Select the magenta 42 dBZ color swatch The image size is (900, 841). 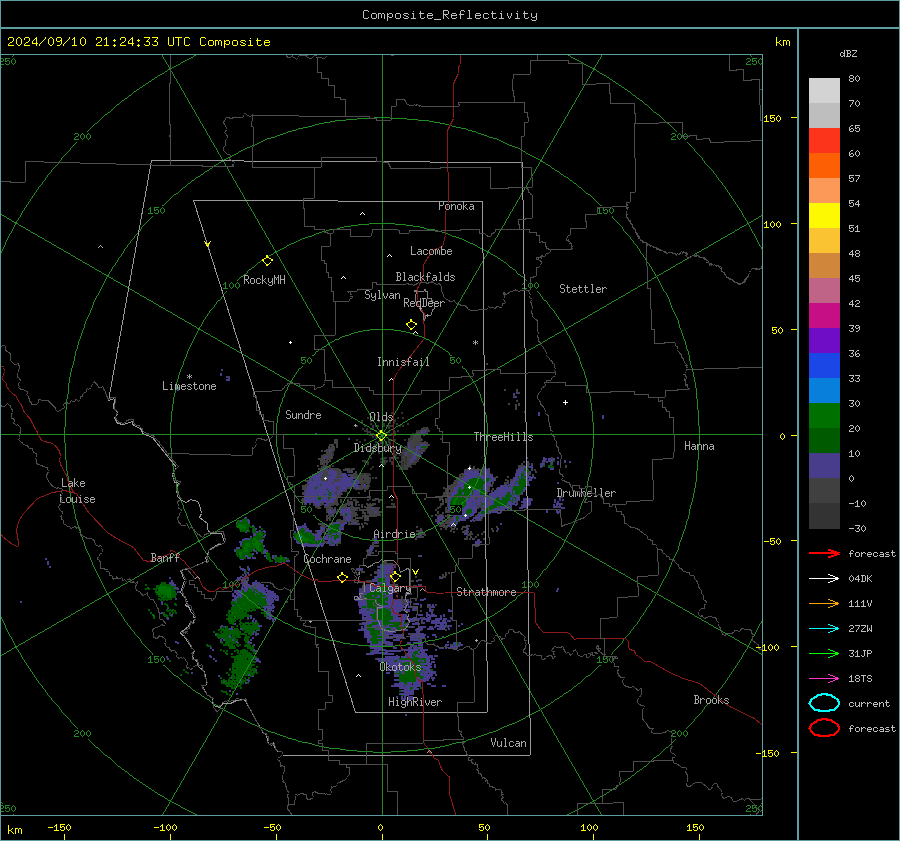(x=824, y=316)
